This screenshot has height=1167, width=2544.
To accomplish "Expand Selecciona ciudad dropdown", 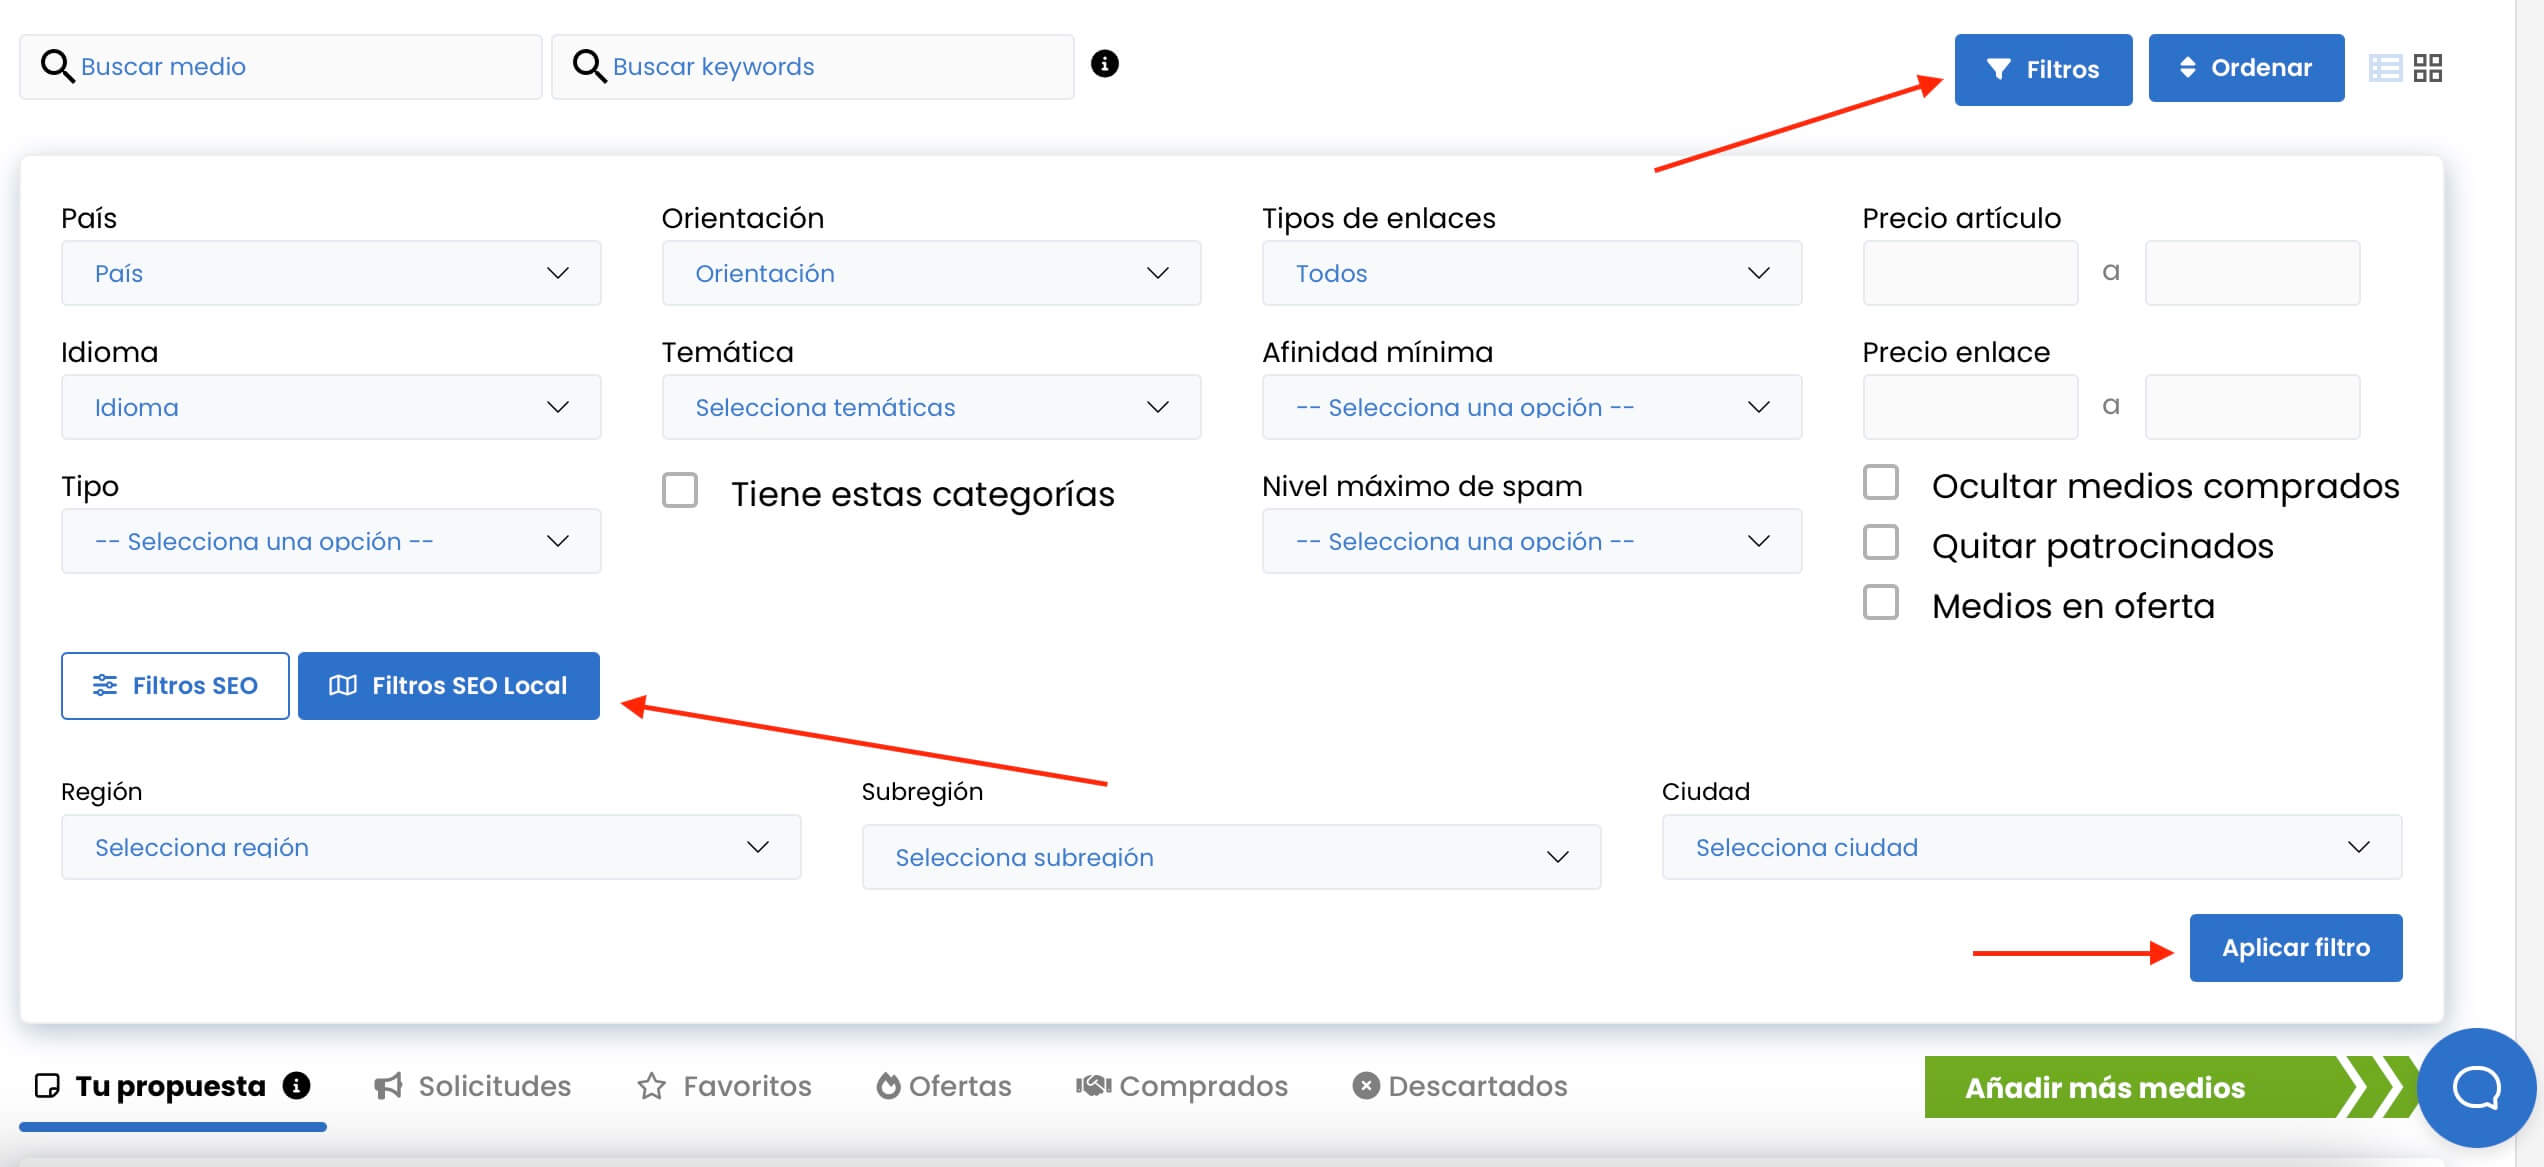I will (x=2032, y=847).
